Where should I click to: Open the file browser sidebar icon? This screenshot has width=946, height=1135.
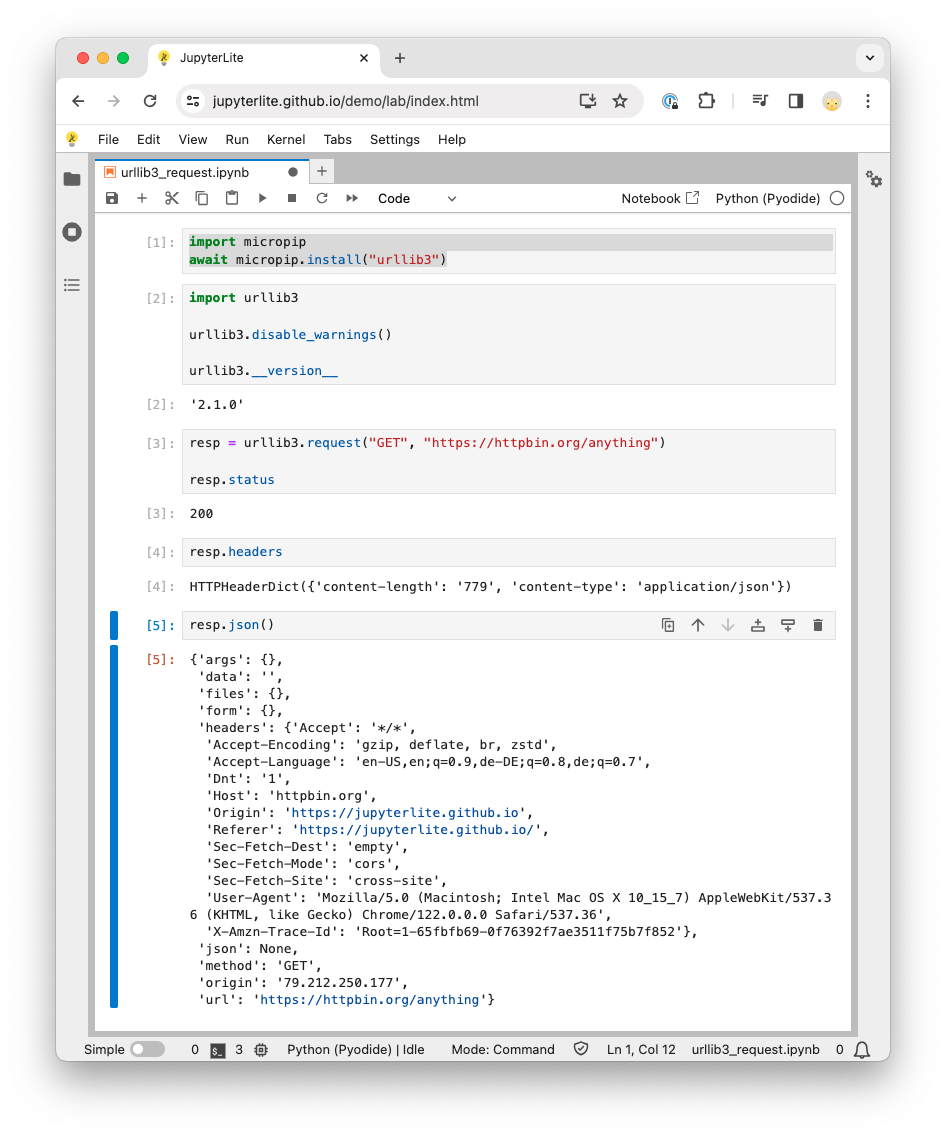(x=72, y=179)
